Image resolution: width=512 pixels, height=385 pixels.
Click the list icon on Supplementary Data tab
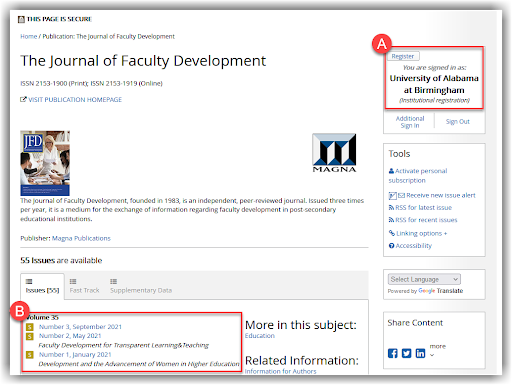pyautogui.click(x=114, y=281)
